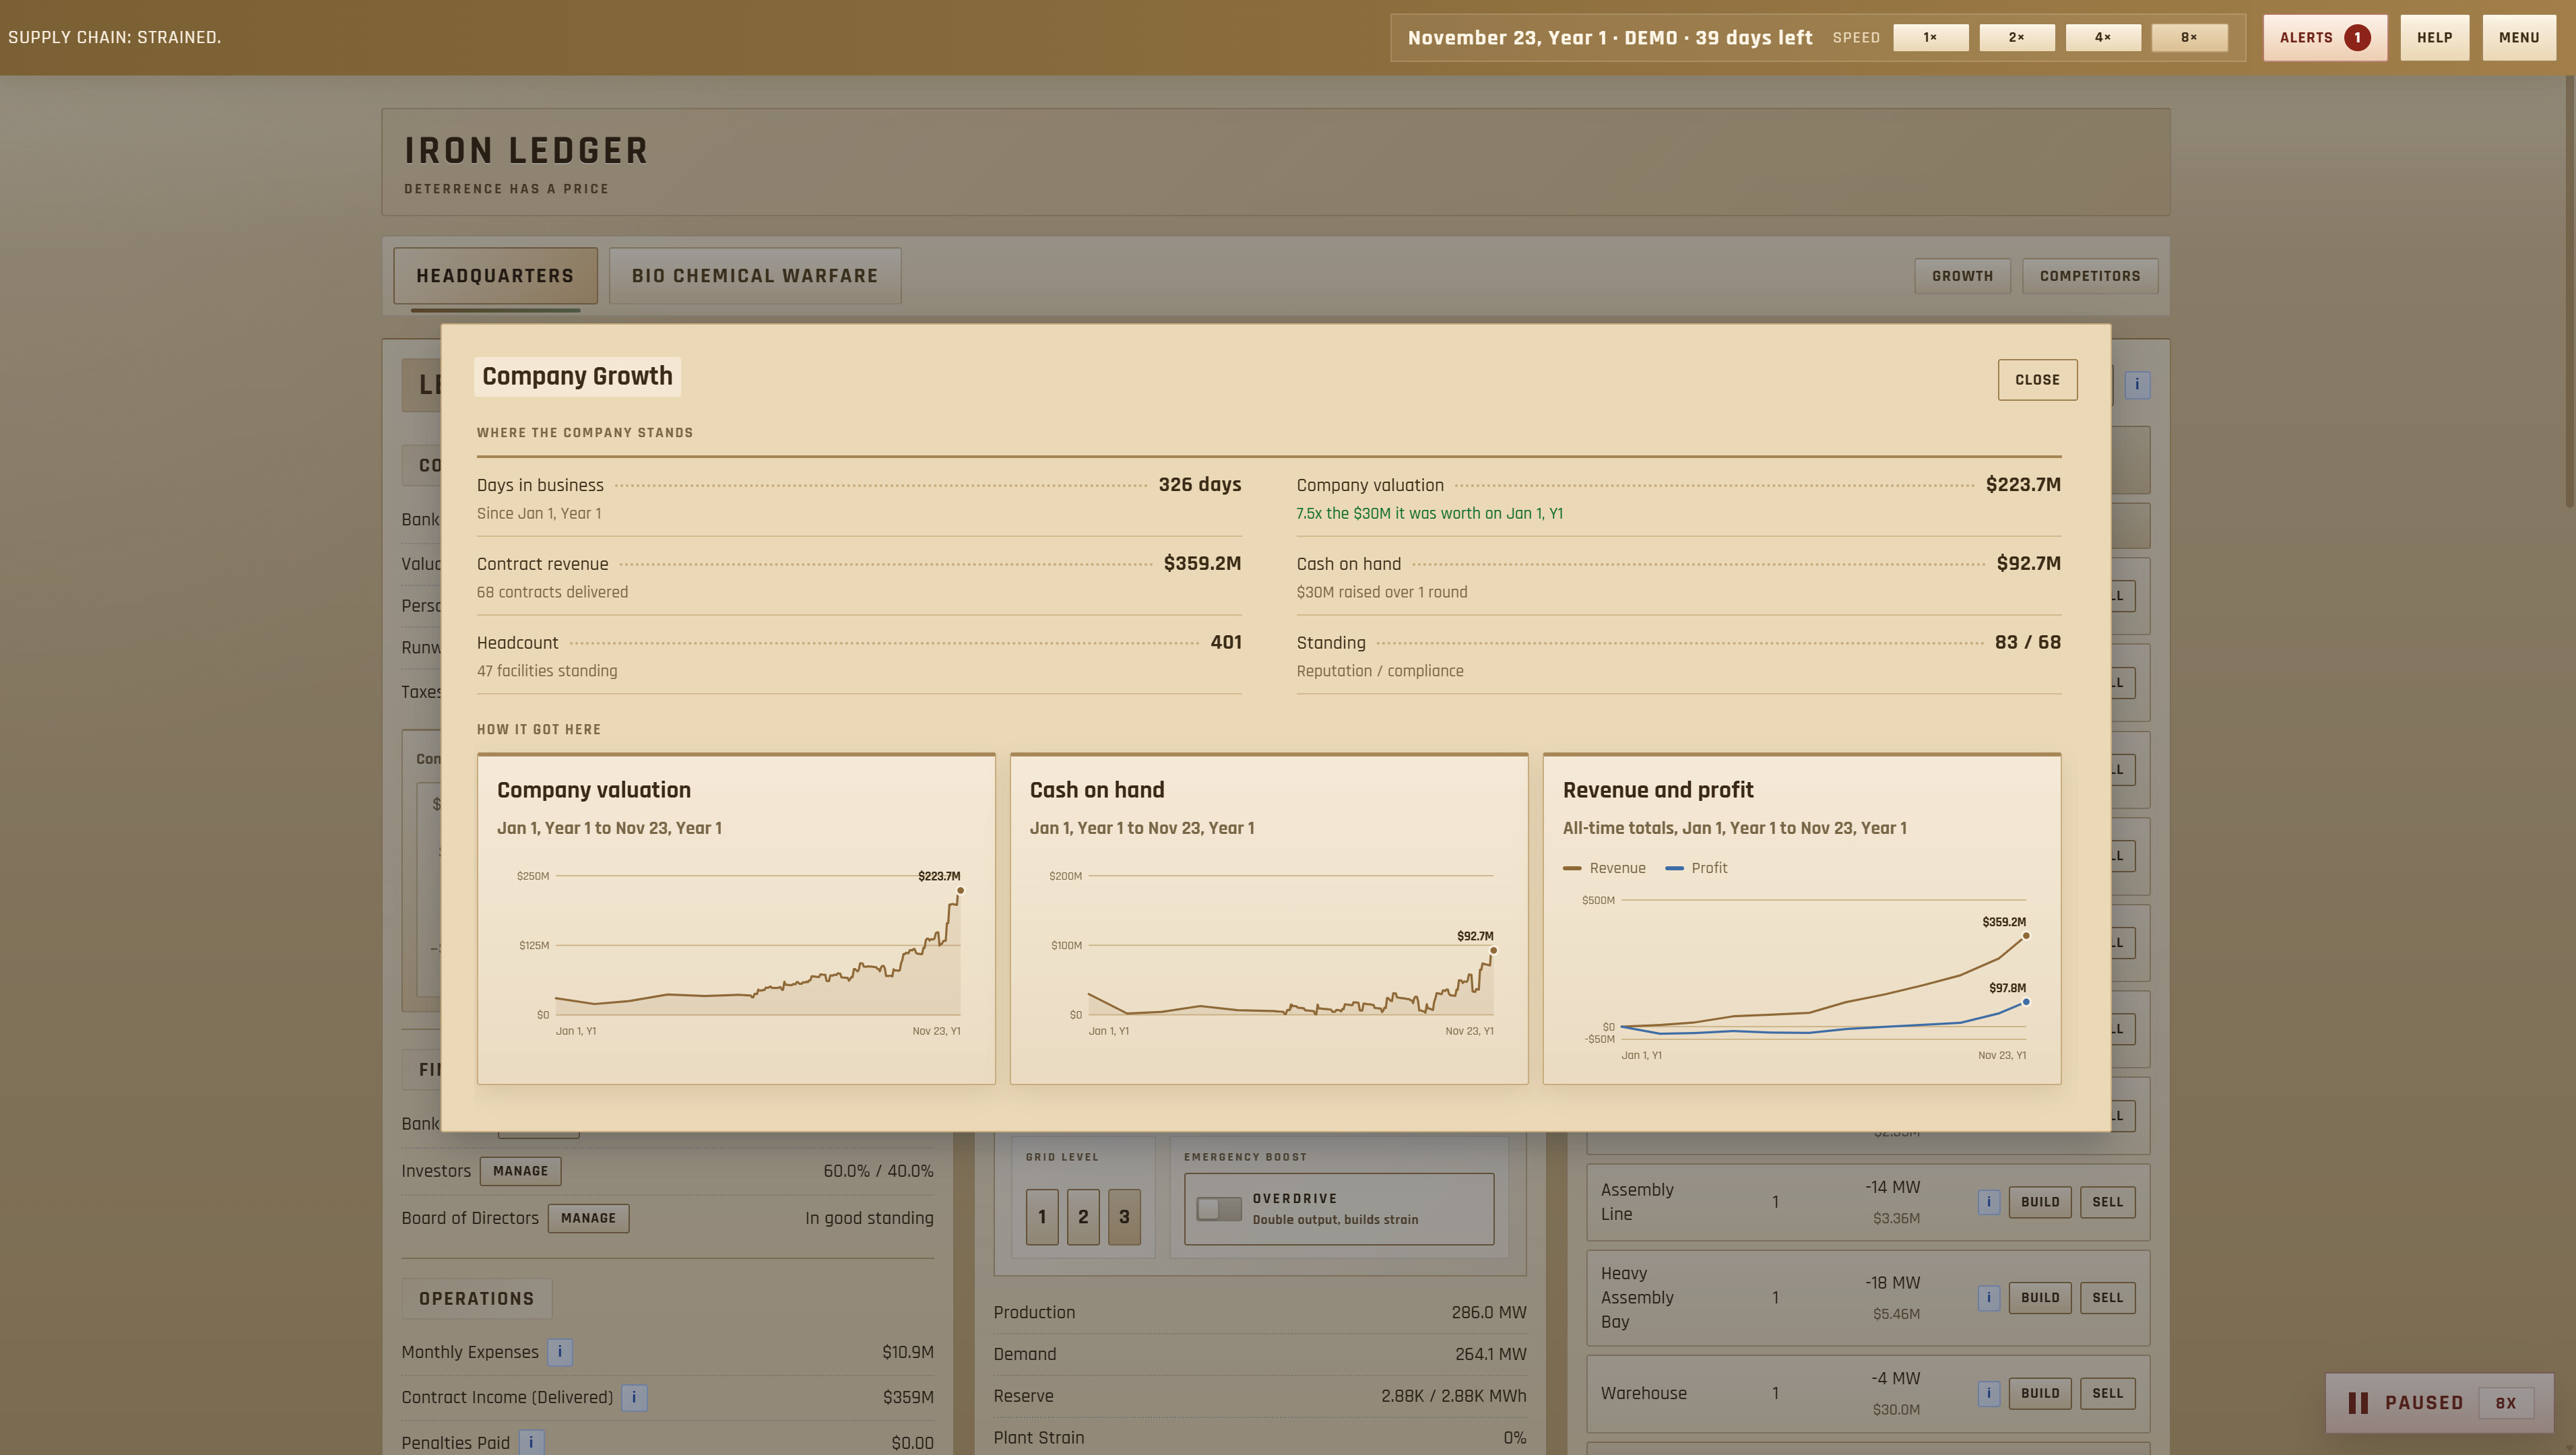Select grid level 2
The image size is (2576, 1455).
coord(1083,1216)
